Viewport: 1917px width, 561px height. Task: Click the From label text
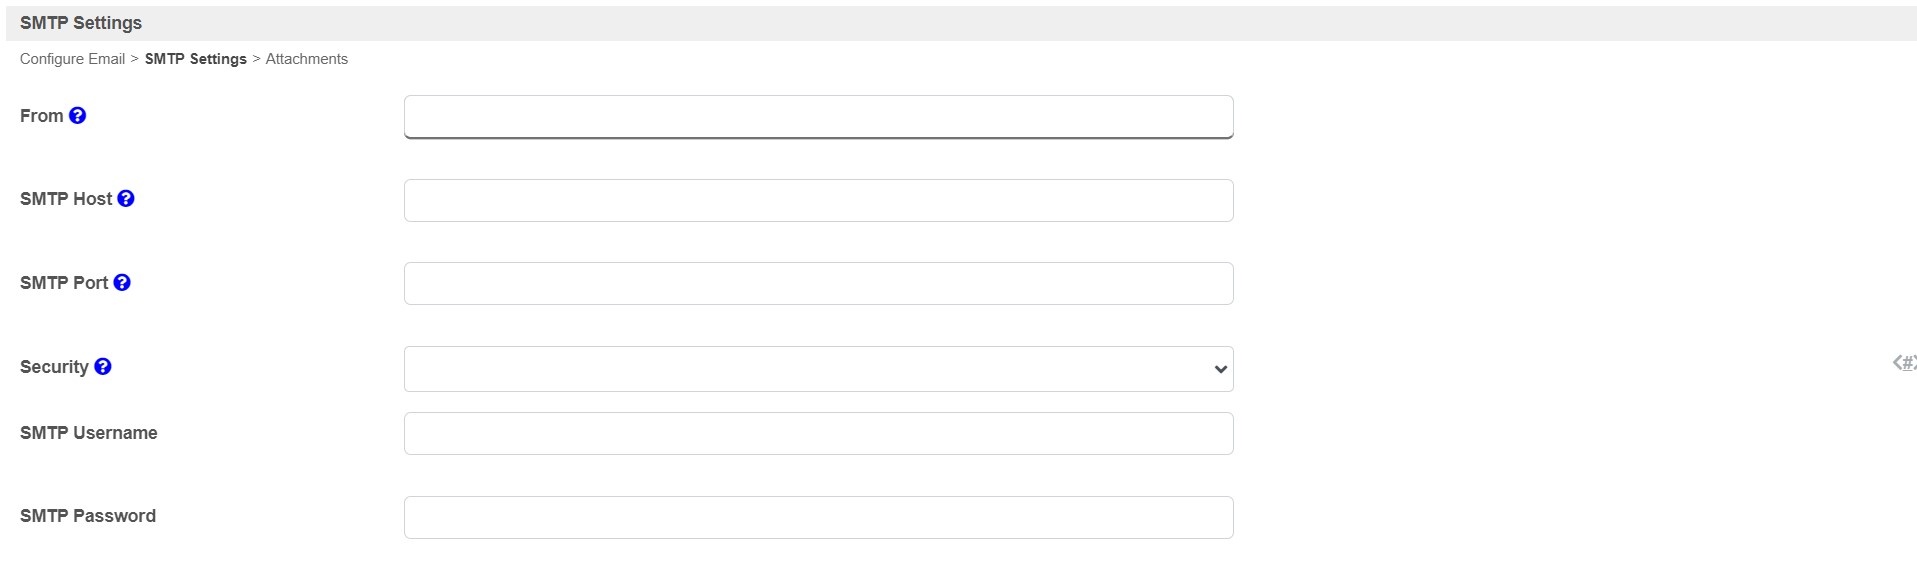tap(41, 116)
